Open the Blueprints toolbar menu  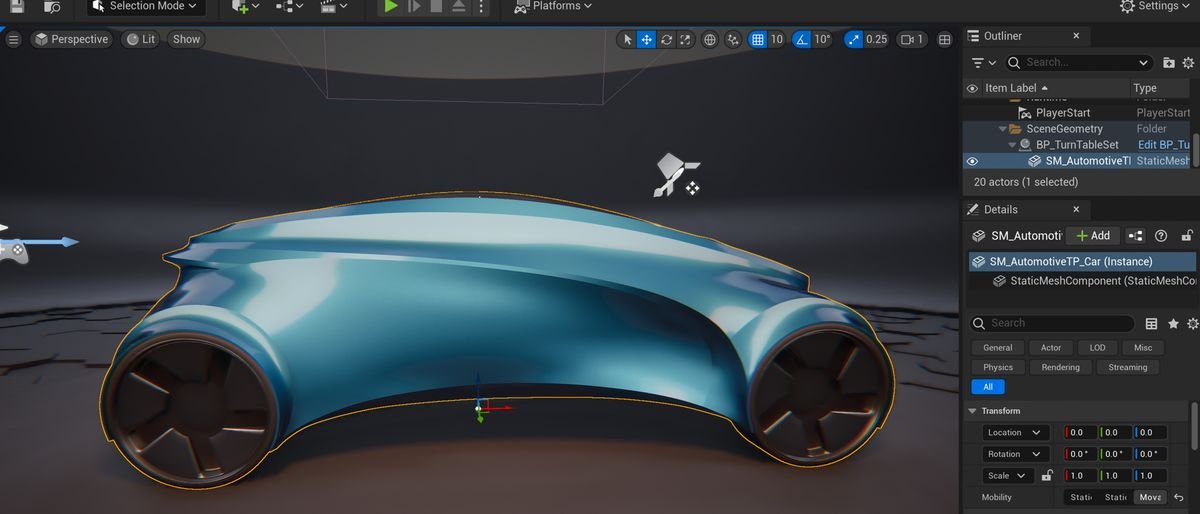click(x=289, y=6)
